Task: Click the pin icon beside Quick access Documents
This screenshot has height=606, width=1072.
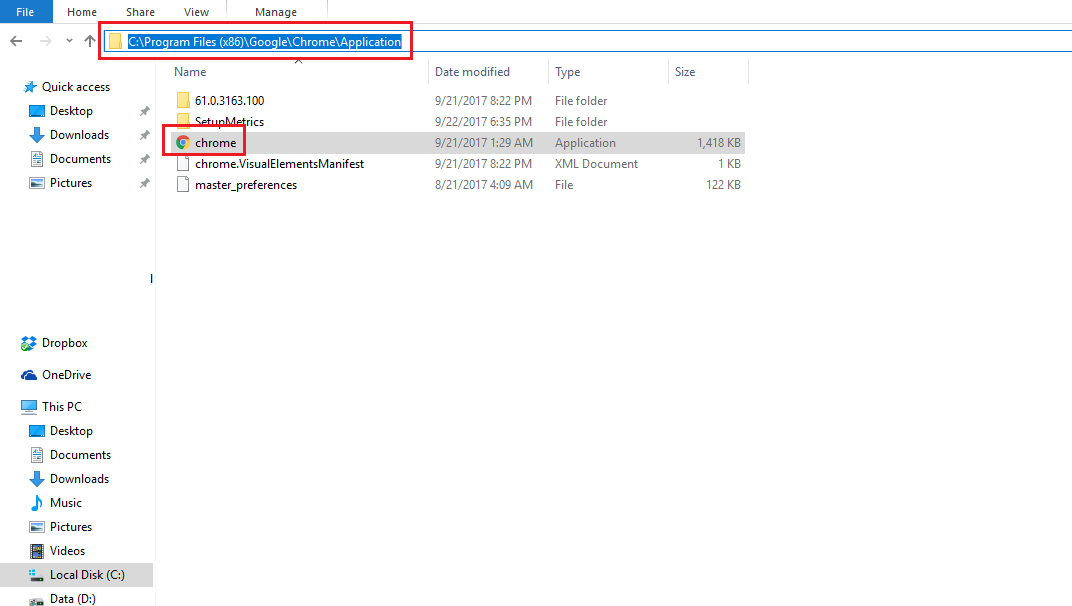Action: (144, 159)
